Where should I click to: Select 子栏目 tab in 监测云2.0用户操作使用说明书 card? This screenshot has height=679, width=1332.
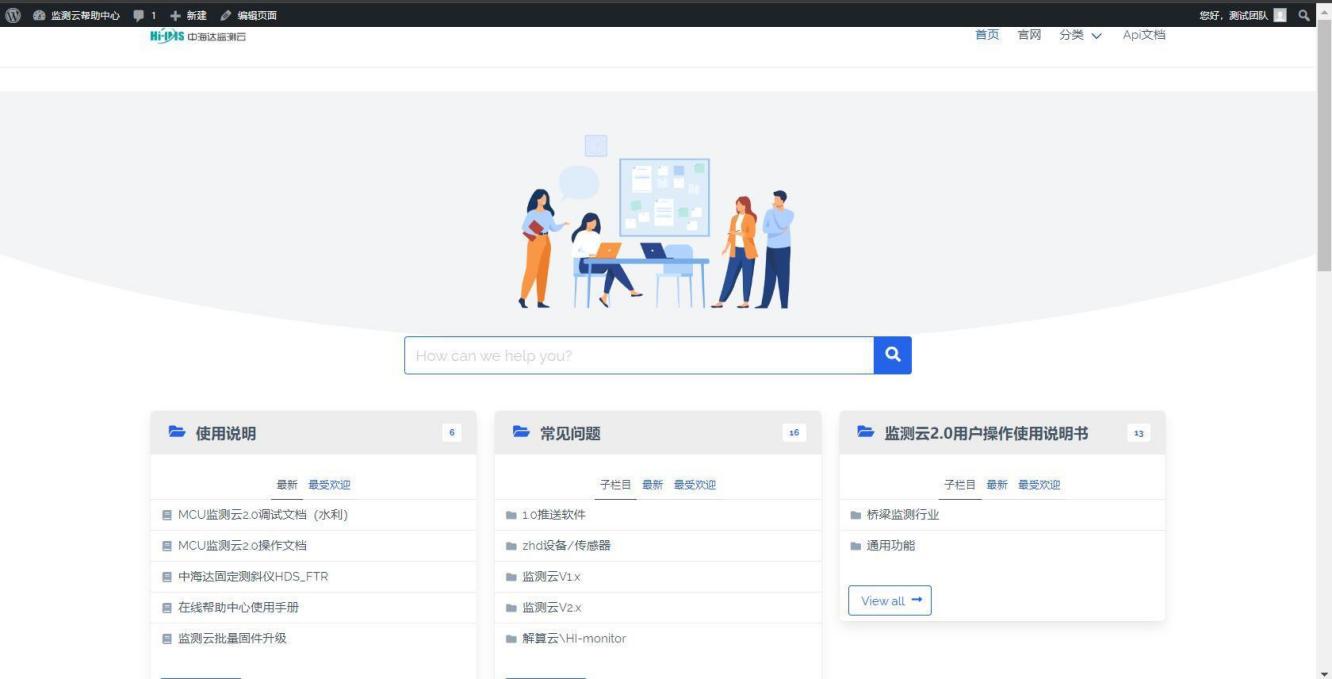[x=962, y=485]
